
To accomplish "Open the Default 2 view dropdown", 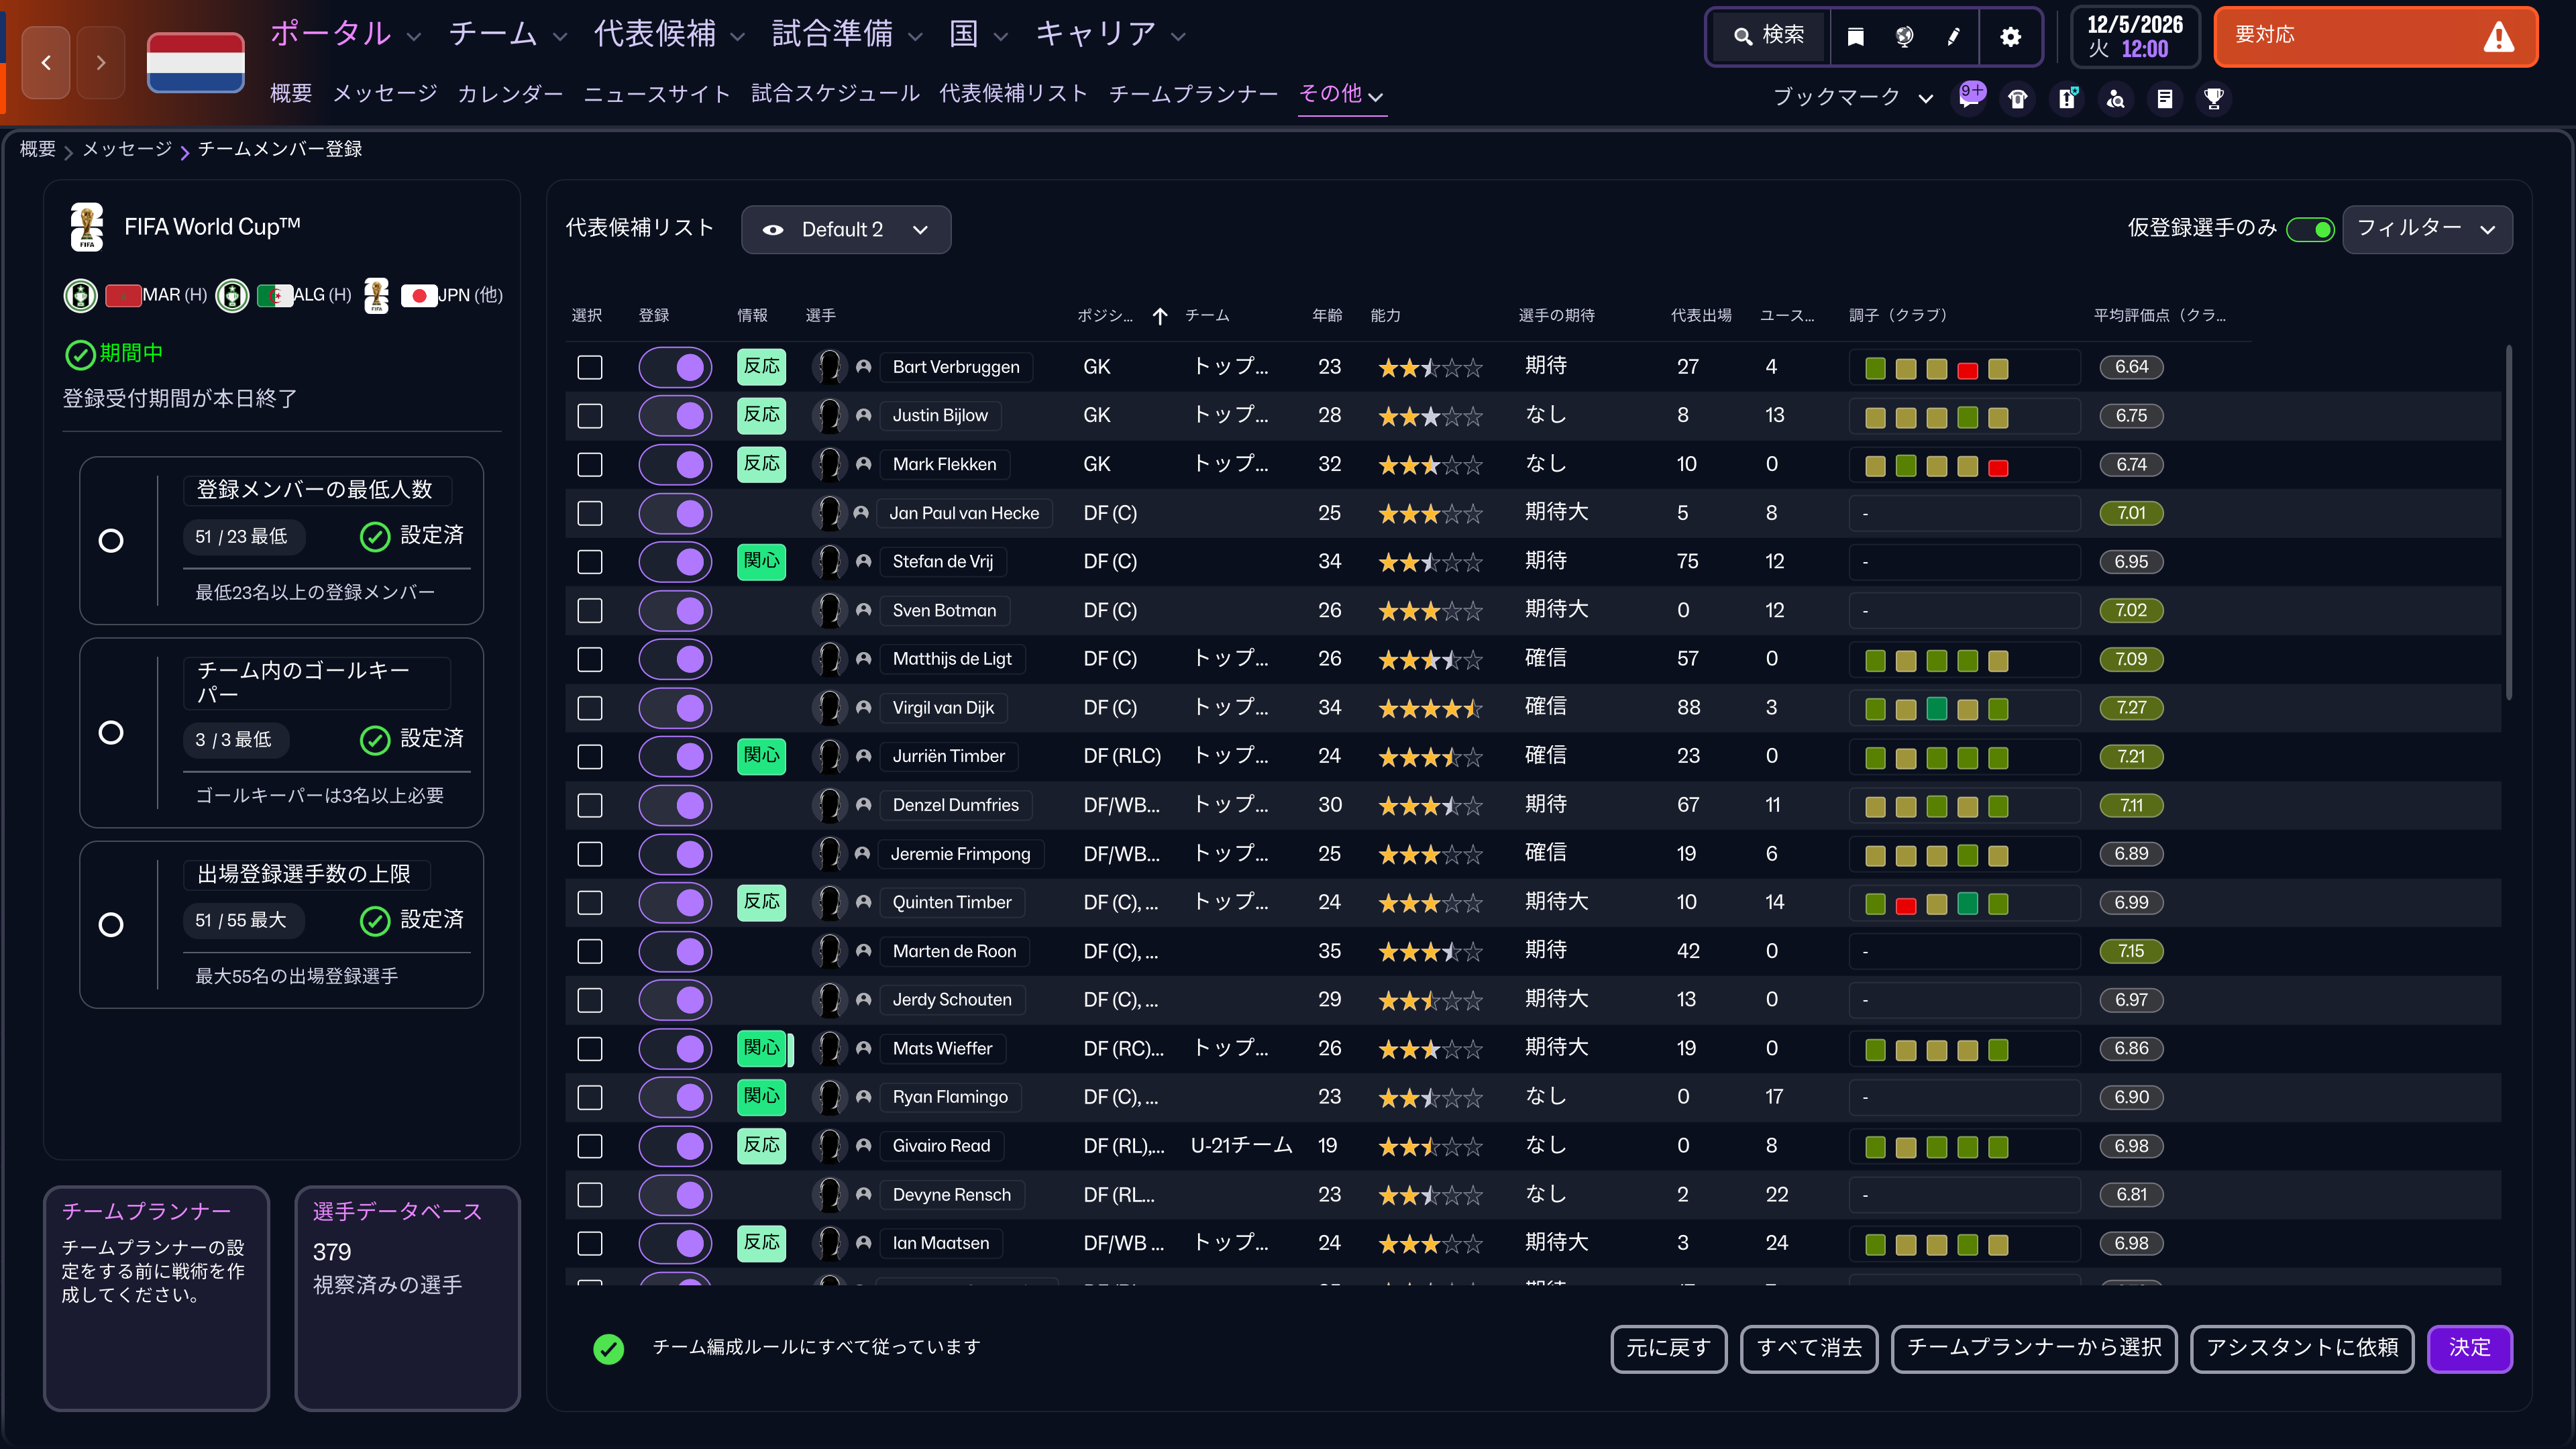I will tap(846, 229).
